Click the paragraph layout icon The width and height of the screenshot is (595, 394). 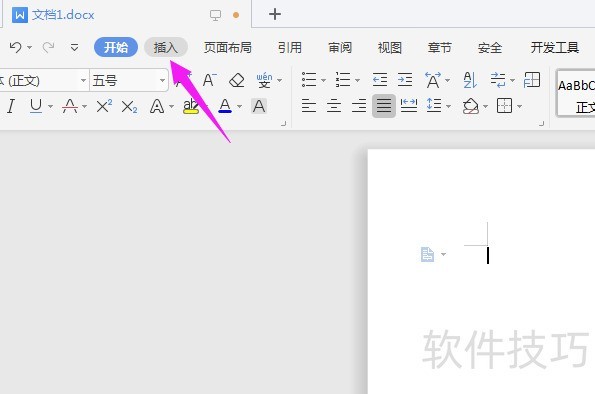pyautogui.click(x=532, y=80)
